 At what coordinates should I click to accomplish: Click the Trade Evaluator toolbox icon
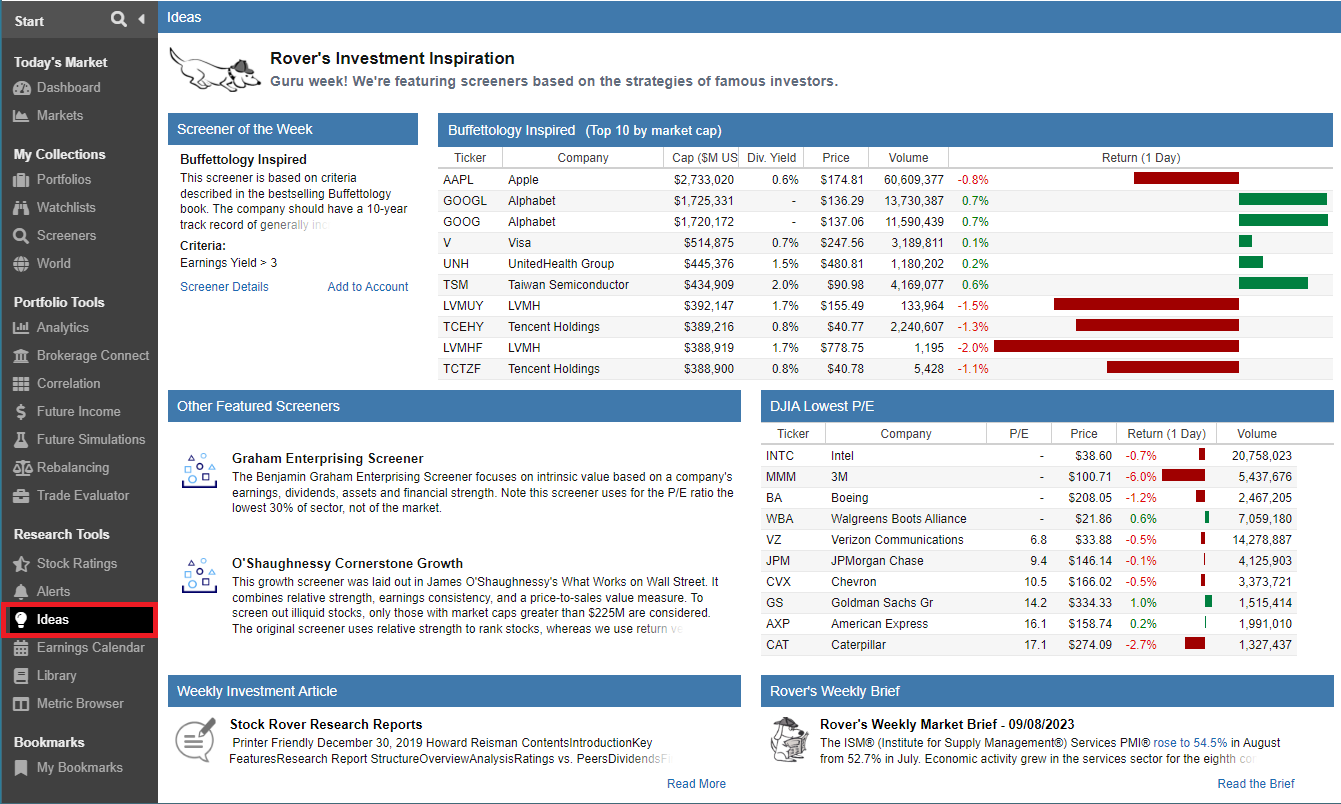pos(21,496)
